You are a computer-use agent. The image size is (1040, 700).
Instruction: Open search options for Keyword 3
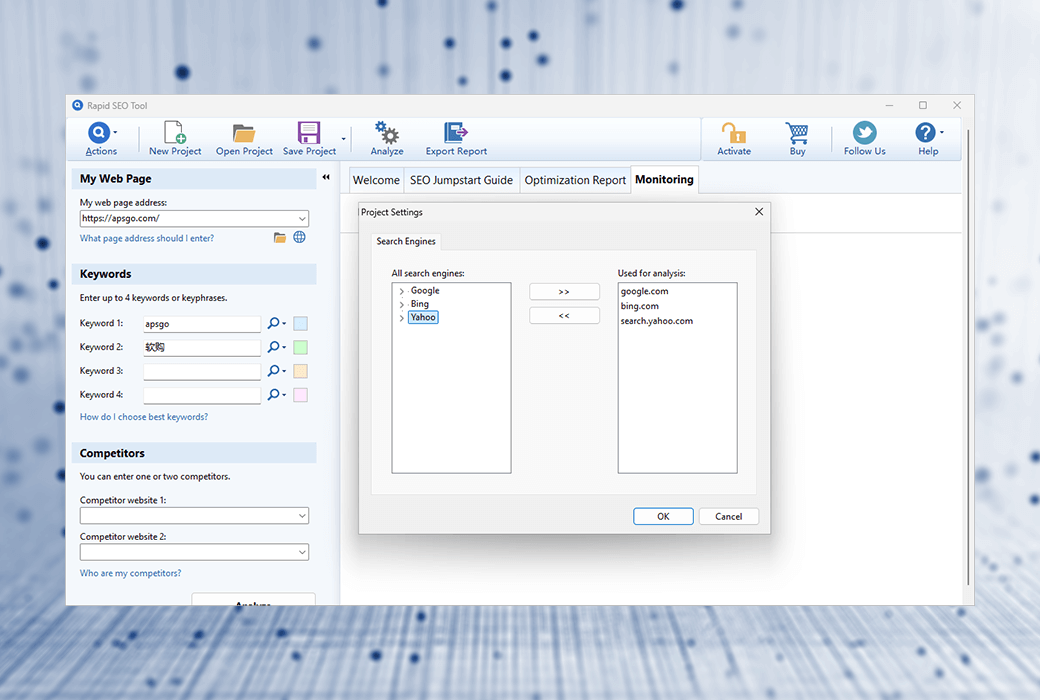[276, 371]
